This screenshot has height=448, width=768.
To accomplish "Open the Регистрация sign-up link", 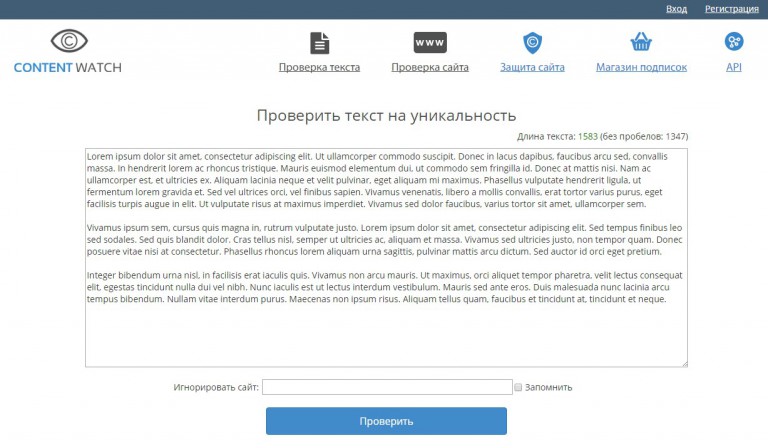I will coord(731,8).
